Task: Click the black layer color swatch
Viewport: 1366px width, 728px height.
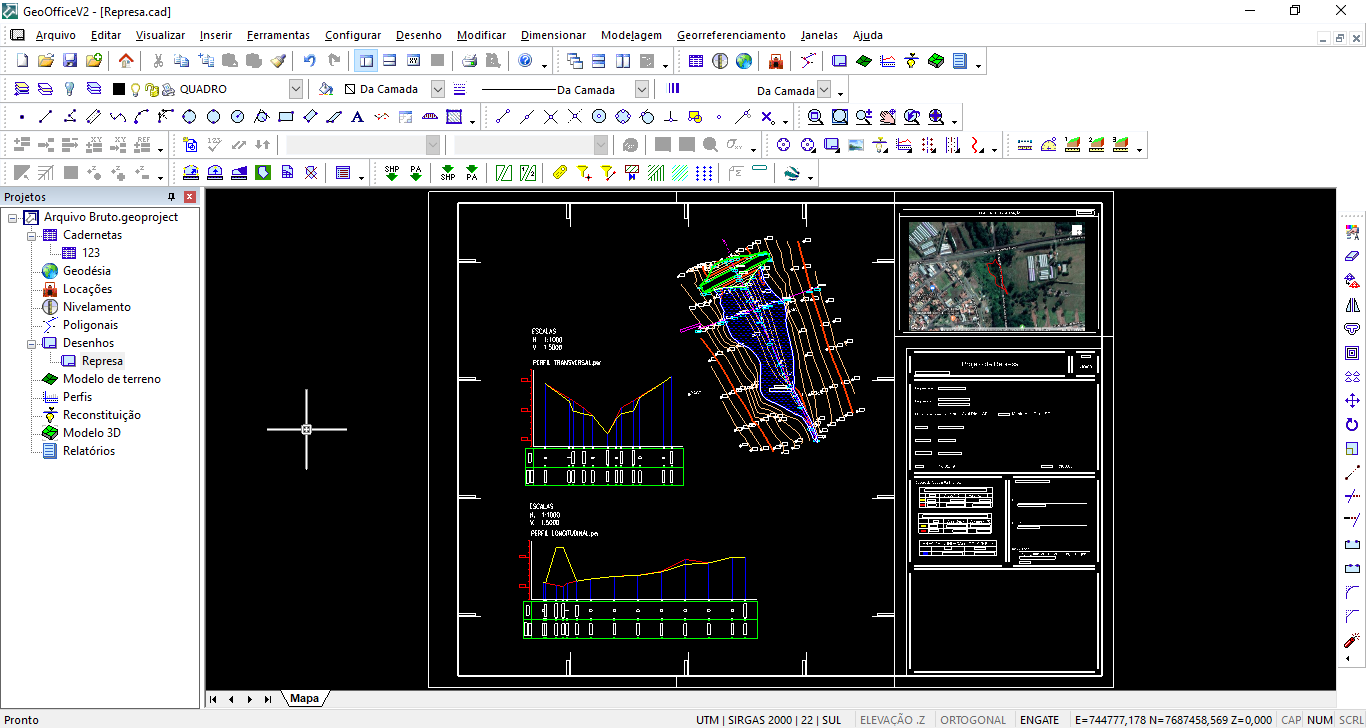Action: pyautogui.click(x=119, y=89)
